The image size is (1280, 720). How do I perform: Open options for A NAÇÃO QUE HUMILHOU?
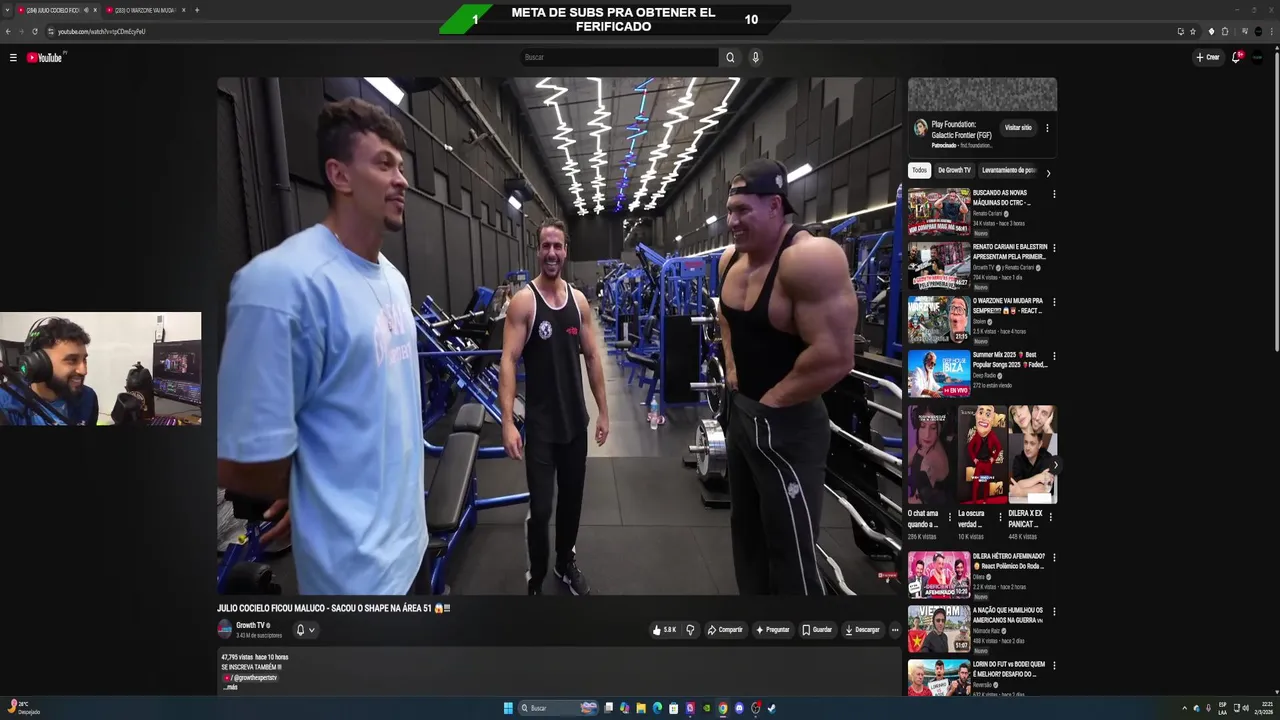[1054, 611]
